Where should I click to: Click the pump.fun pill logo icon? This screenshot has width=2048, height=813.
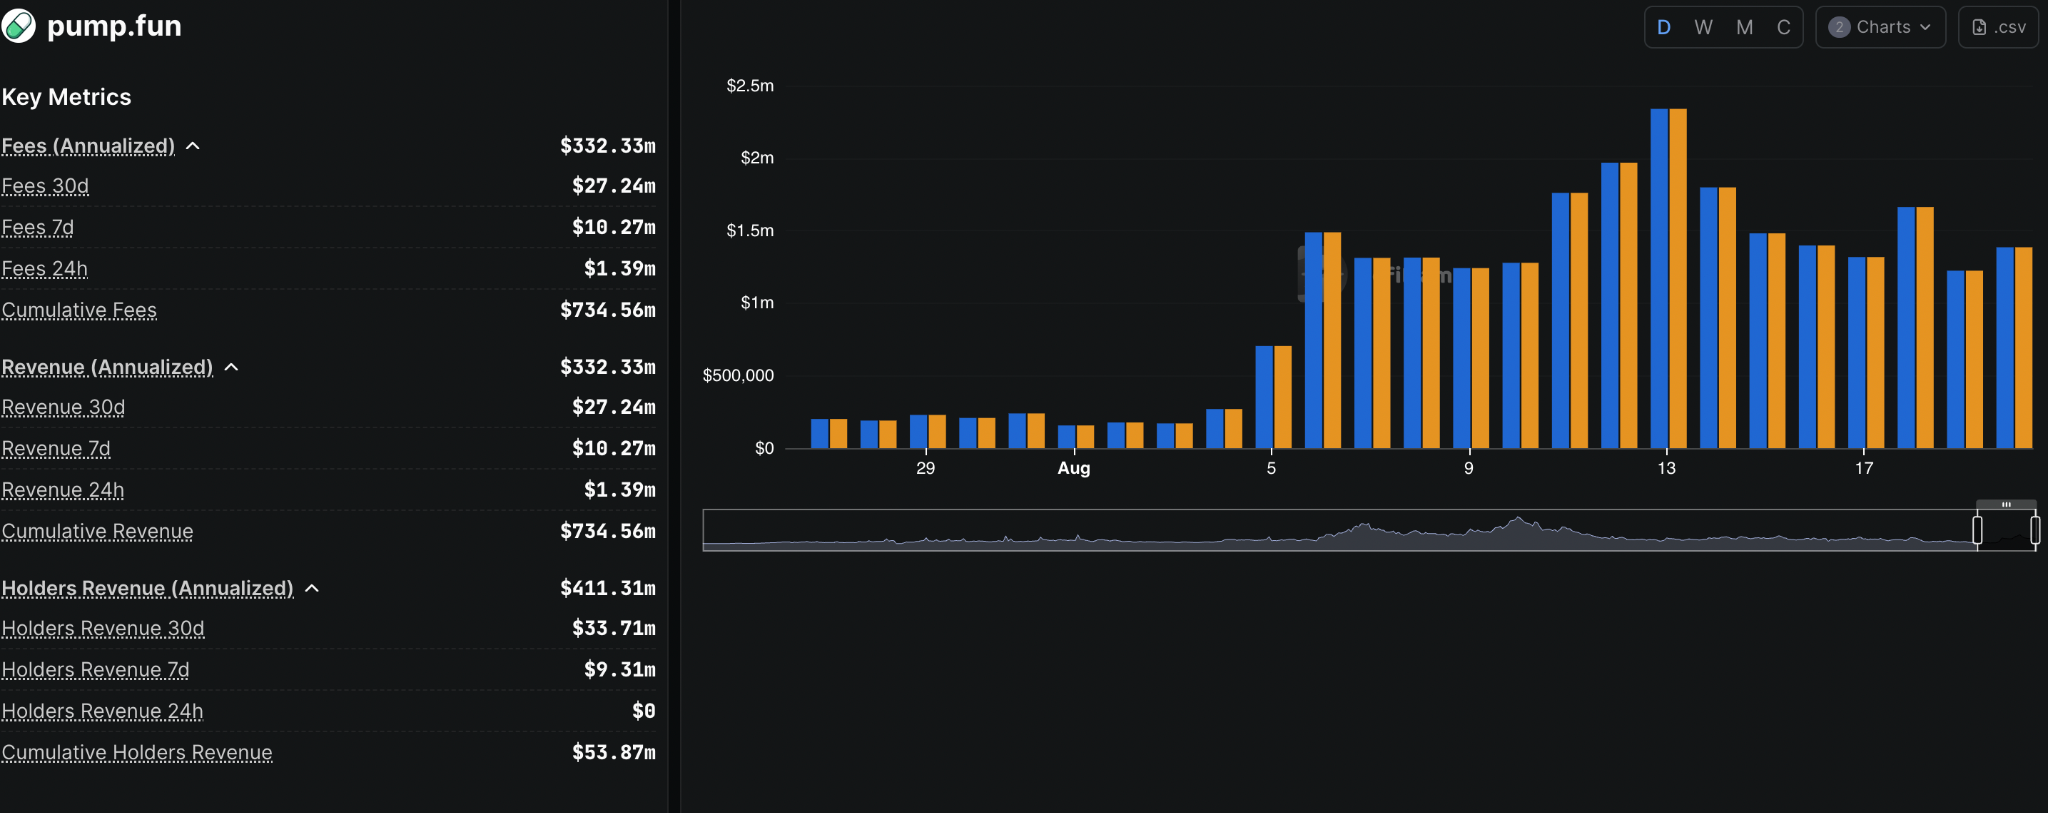18,26
